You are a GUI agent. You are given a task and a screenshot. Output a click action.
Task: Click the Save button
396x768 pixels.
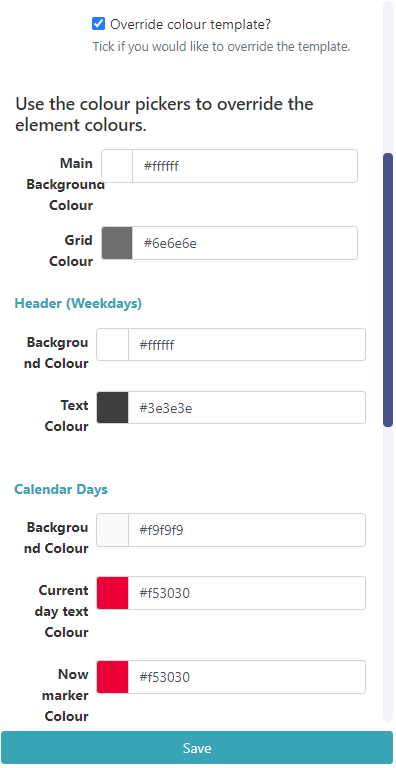click(x=197, y=748)
